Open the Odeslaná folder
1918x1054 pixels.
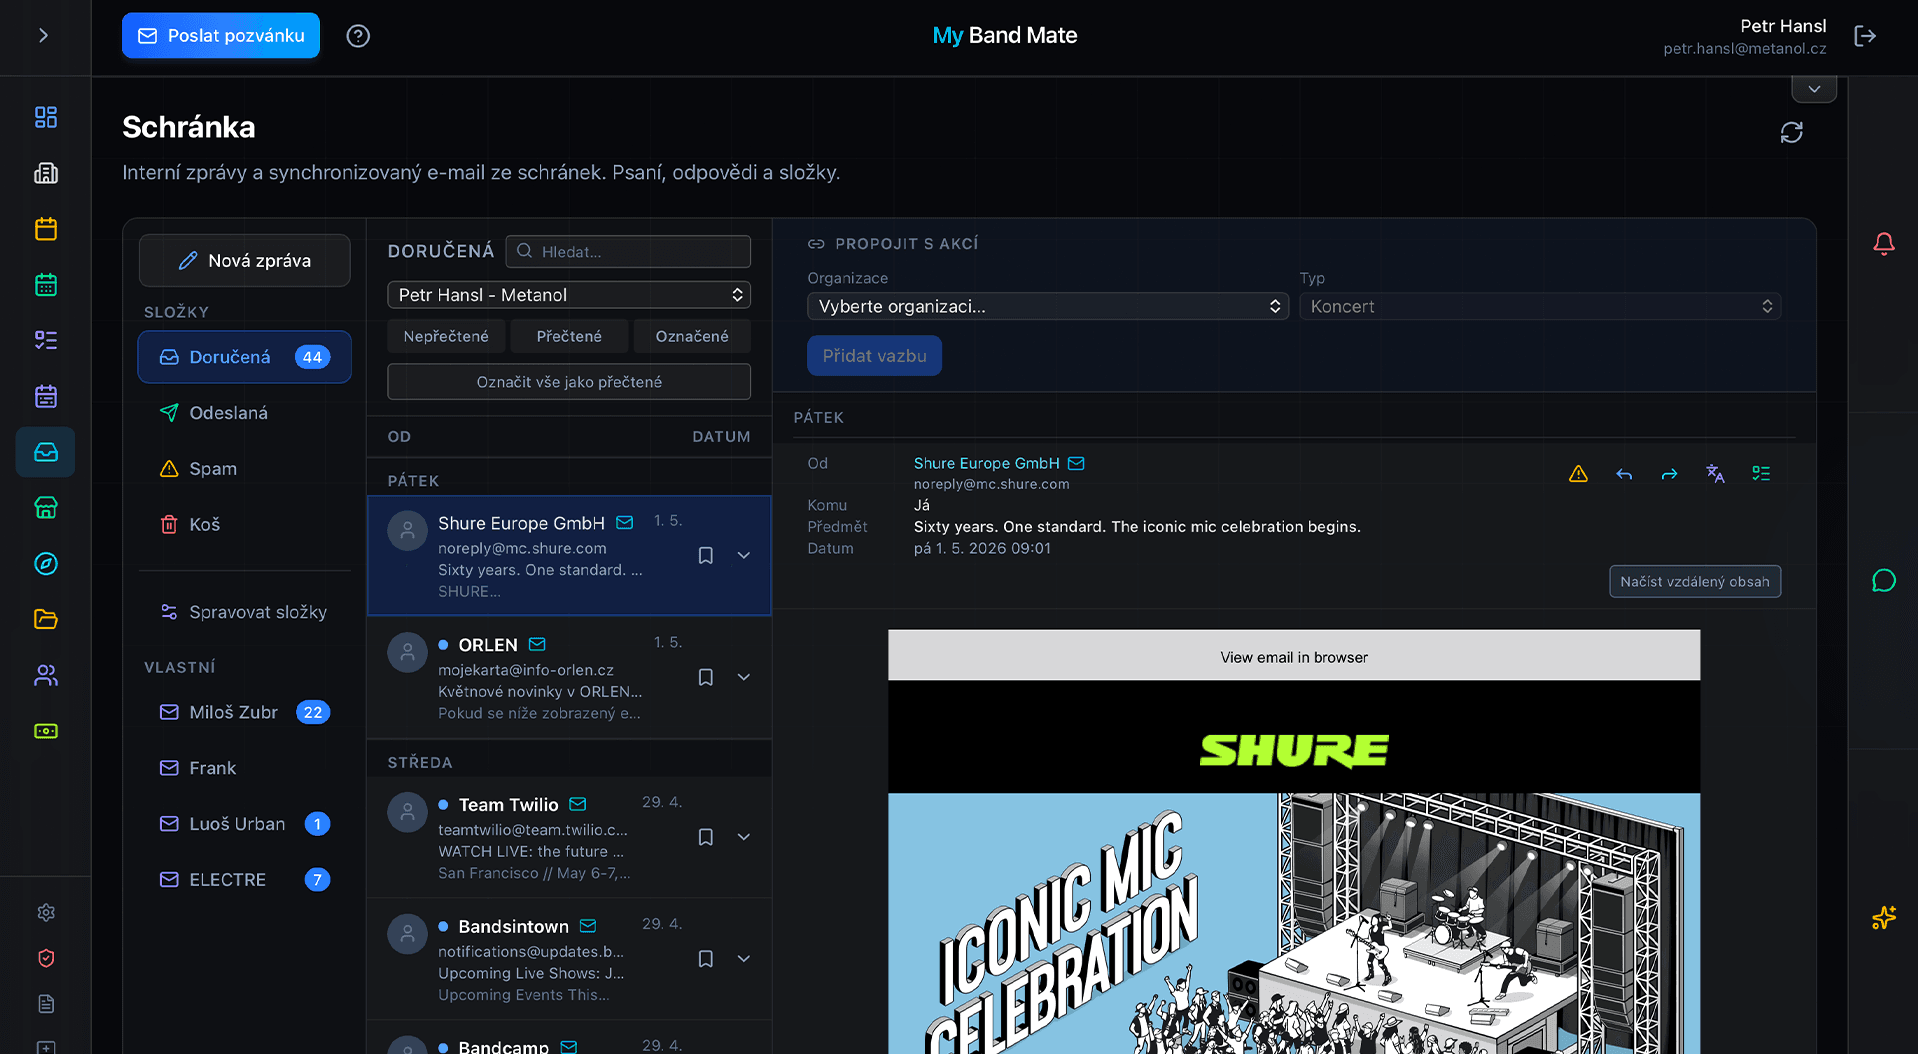point(245,413)
